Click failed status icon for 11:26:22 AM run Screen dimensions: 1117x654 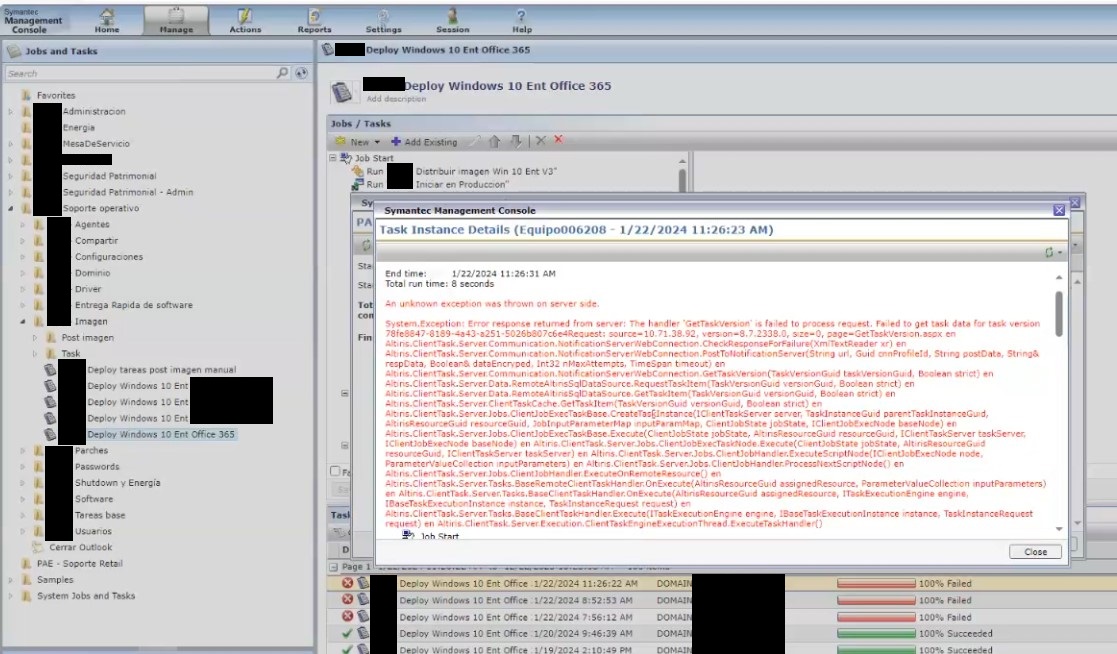tap(347, 583)
